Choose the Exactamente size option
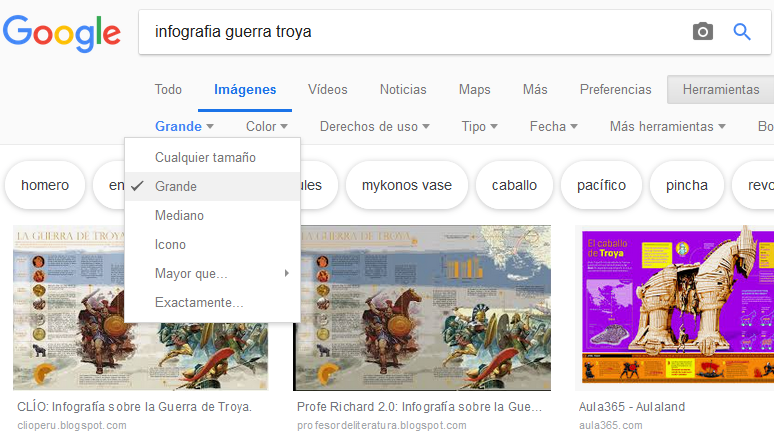Screen dimensions: 774x445 tap(199, 302)
